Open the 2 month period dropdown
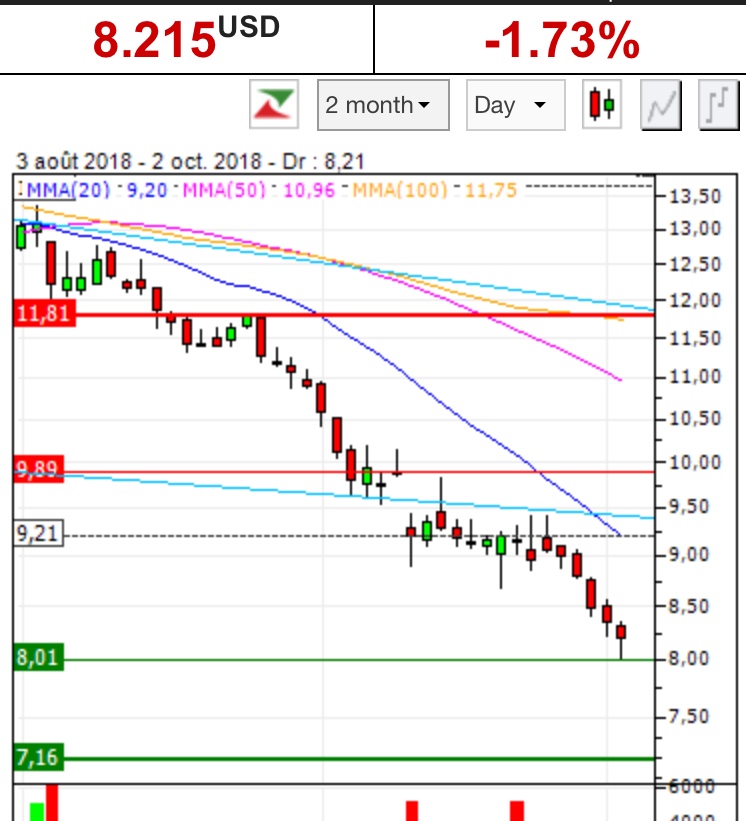The width and height of the screenshot is (746, 821). [x=383, y=105]
